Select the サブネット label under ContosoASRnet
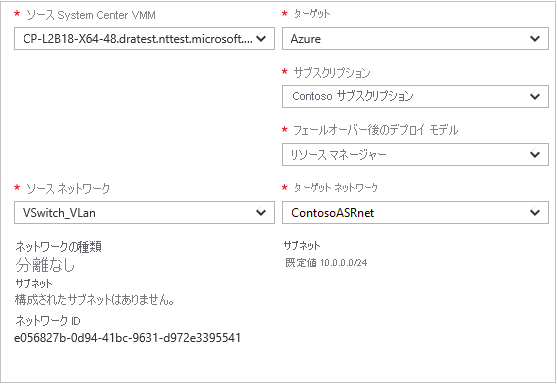This screenshot has width=558, height=385. pyautogui.click(x=302, y=245)
